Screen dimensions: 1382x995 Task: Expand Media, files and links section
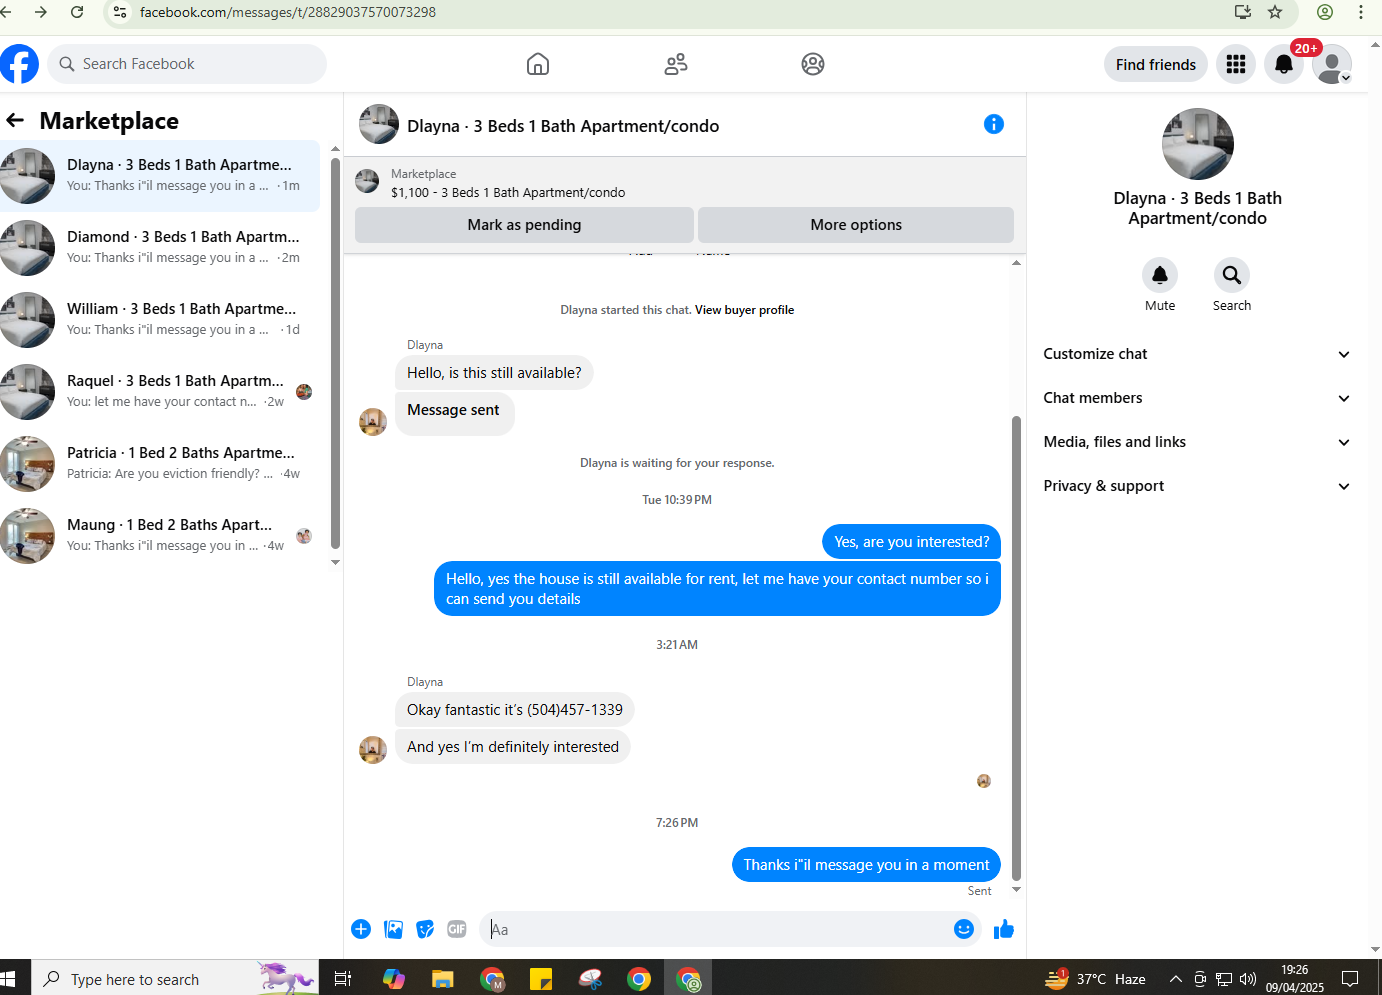coord(1197,442)
